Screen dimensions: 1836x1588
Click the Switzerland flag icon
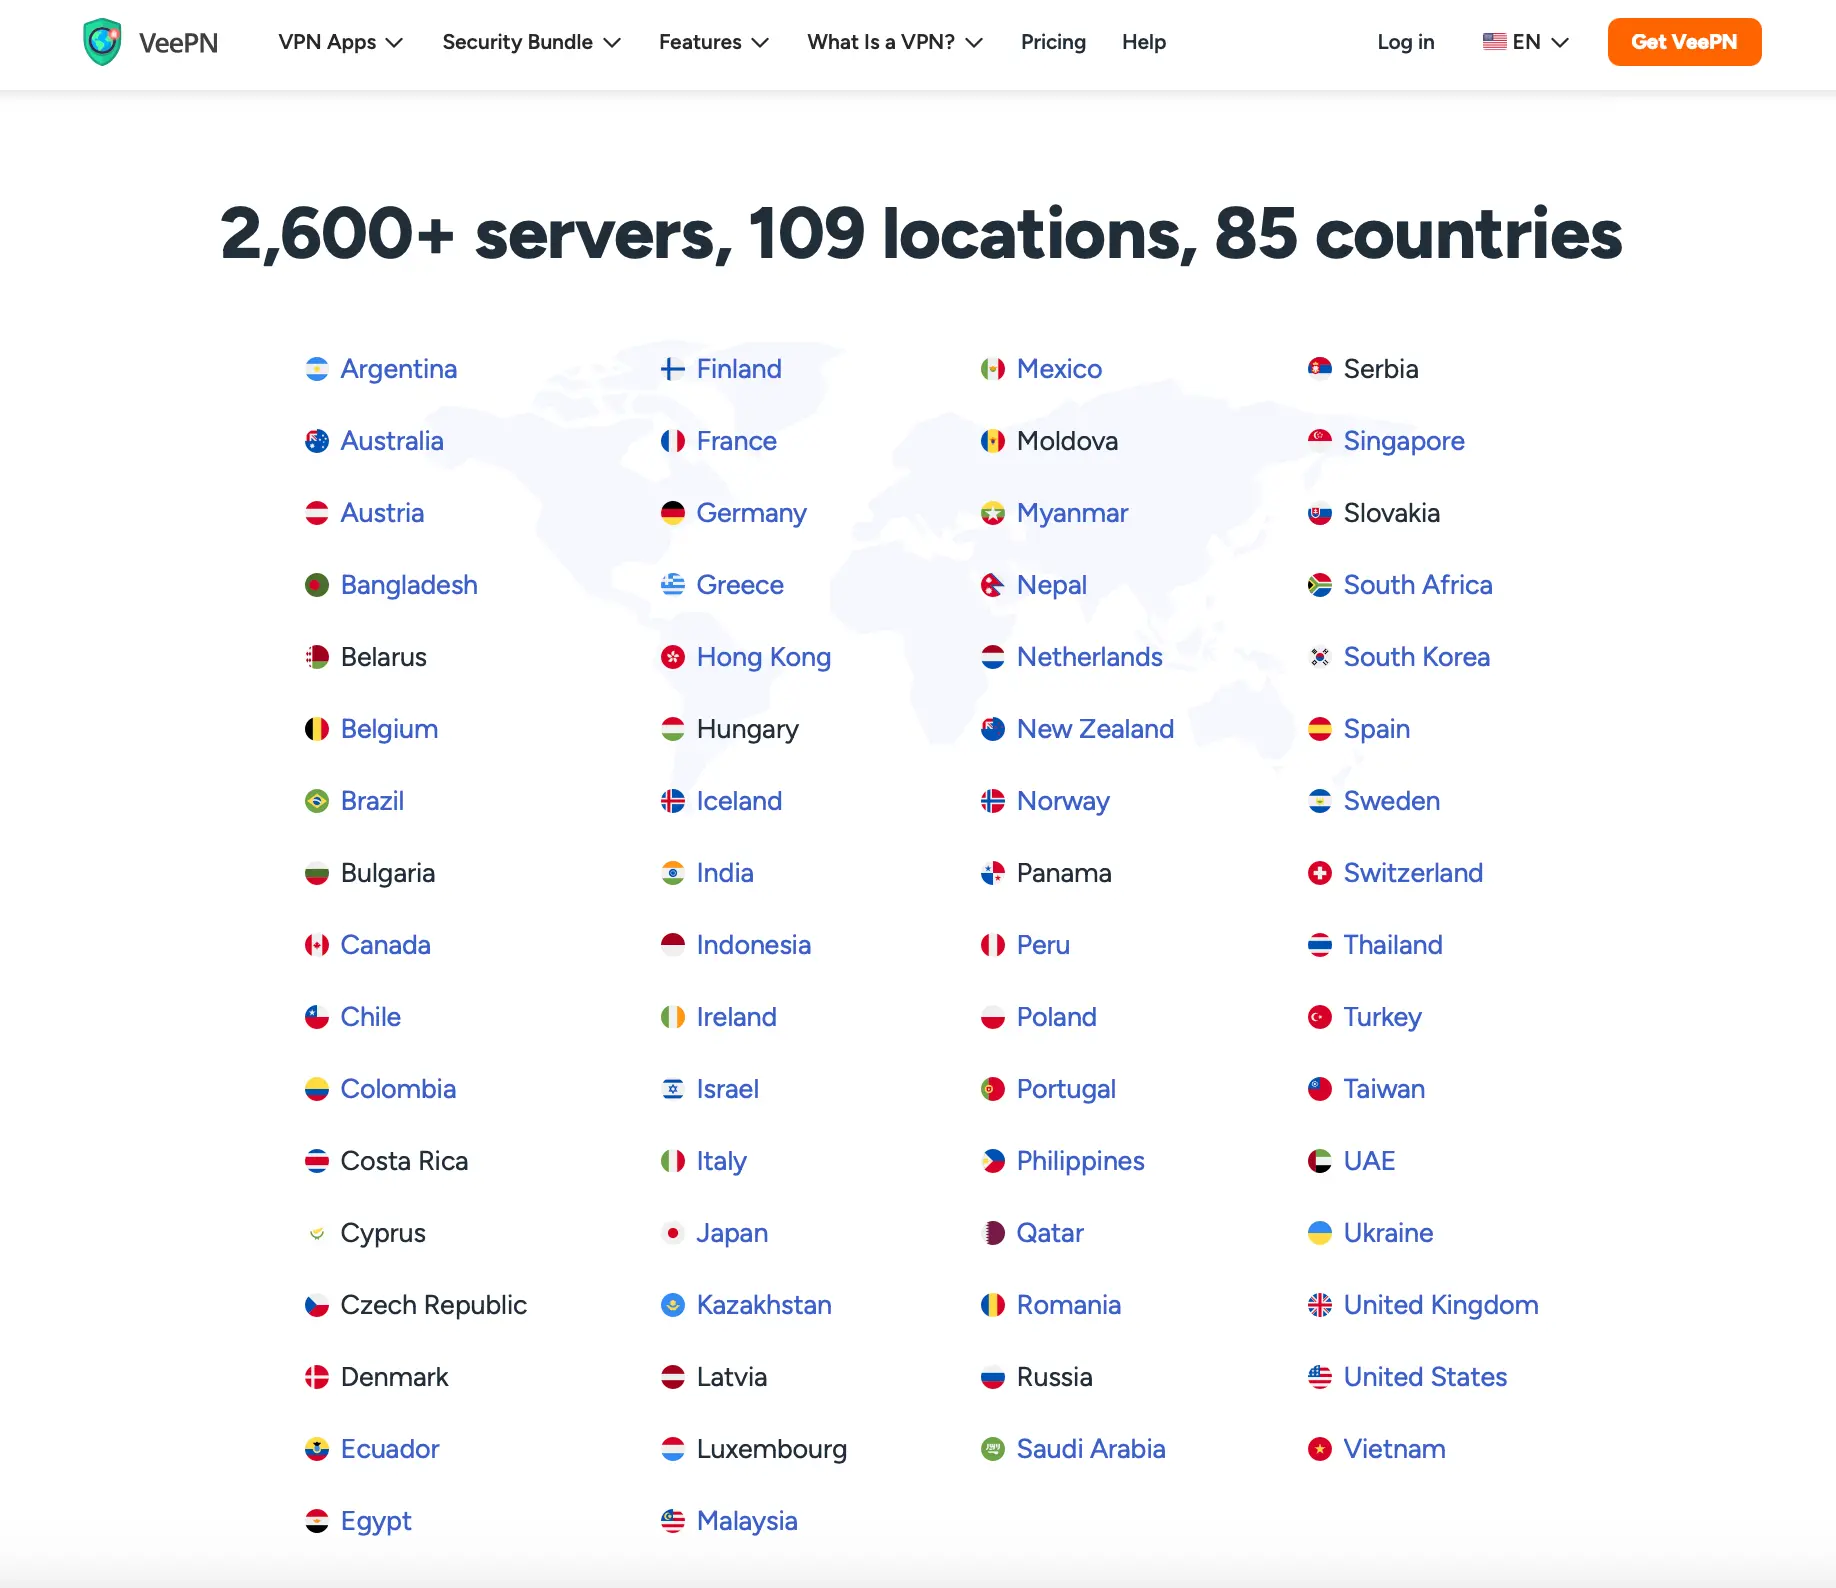click(1320, 873)
